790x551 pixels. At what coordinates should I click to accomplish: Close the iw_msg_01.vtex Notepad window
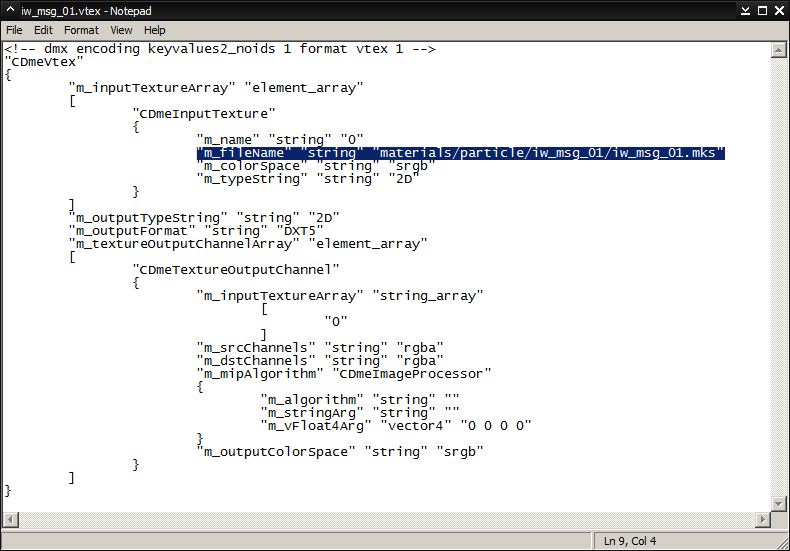click(776, 10)
